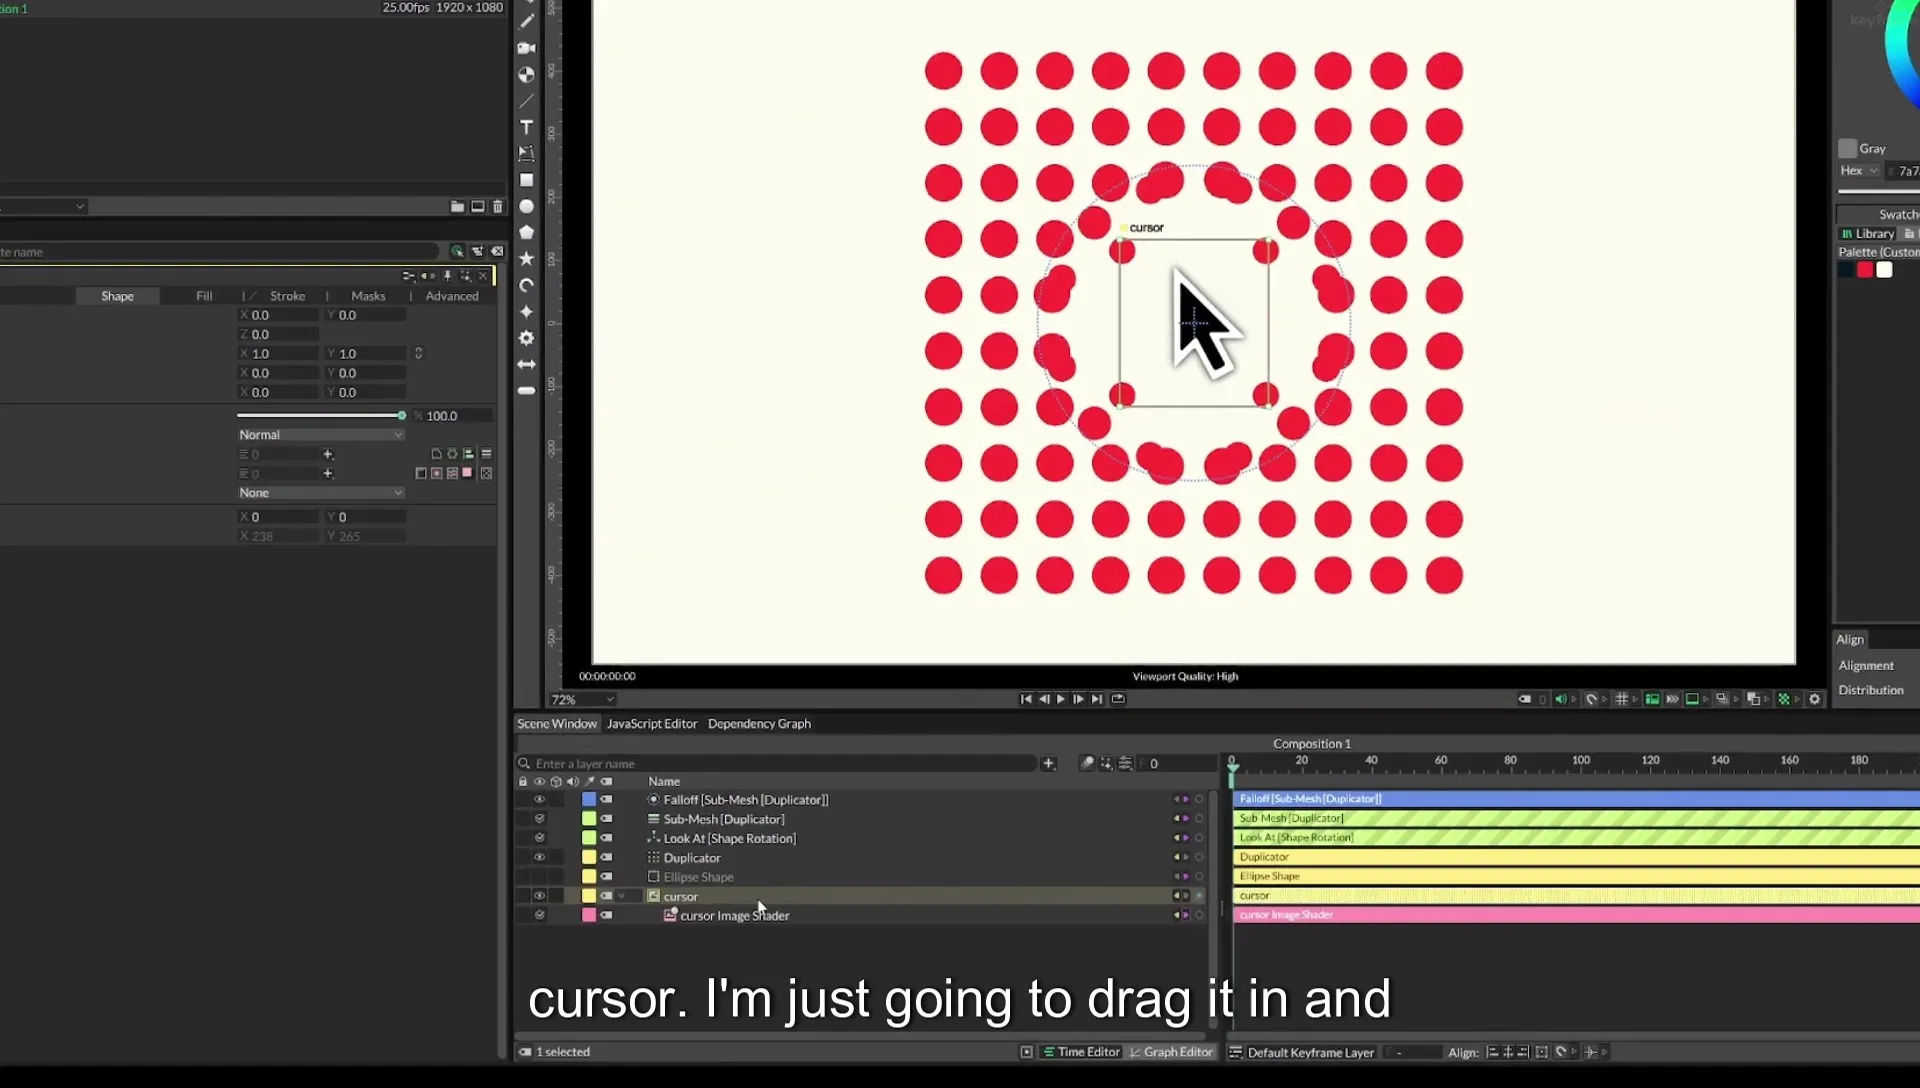The image size is (1920, 1088).
Task: Choose the Ellipse shape tool
Action: [526, 206]
